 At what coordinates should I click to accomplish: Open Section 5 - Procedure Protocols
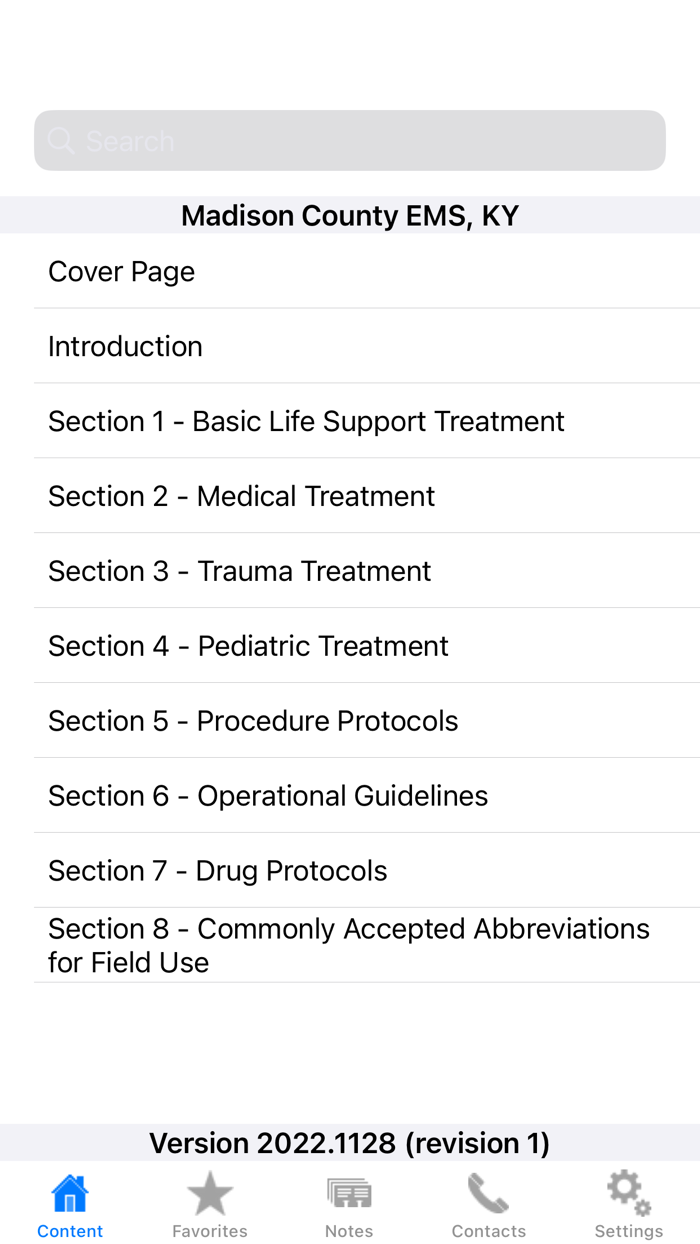pos(350,720)
